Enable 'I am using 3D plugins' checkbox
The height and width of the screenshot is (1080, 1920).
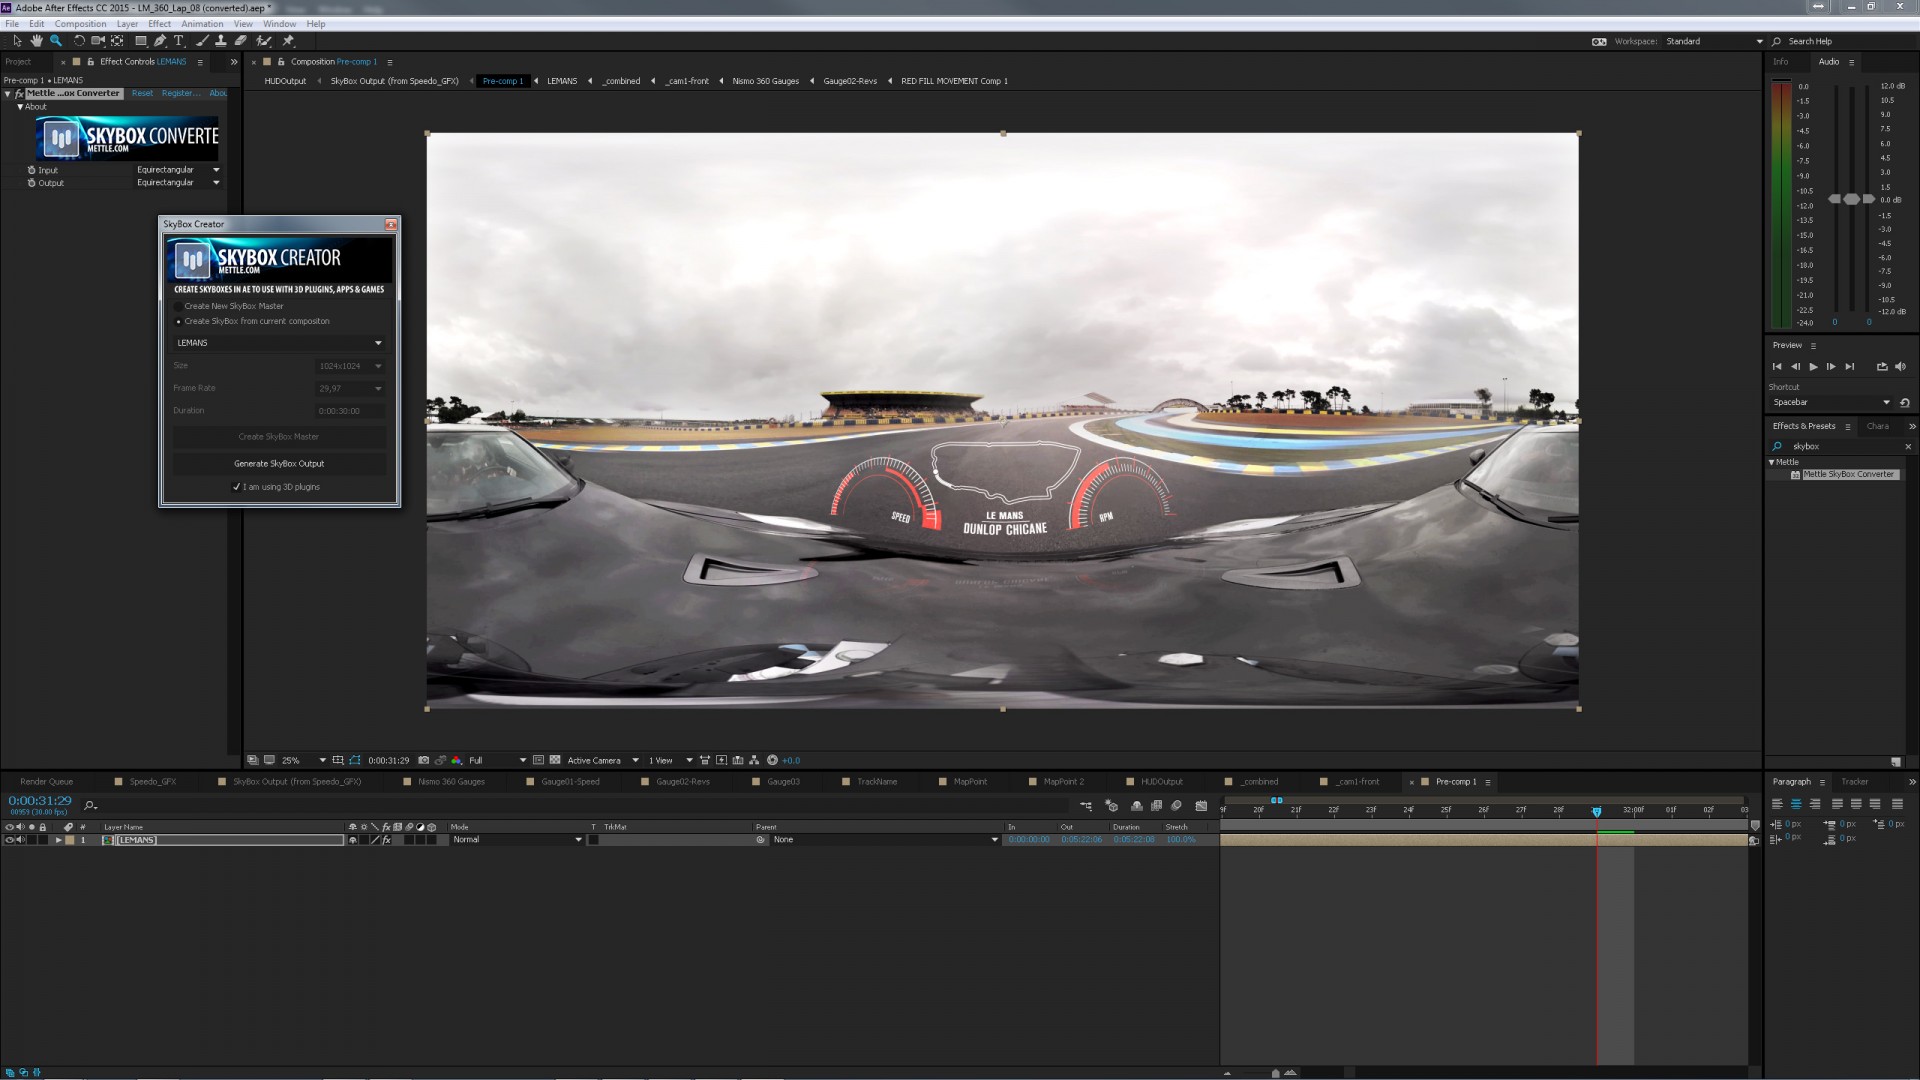[x=237, y=487]
